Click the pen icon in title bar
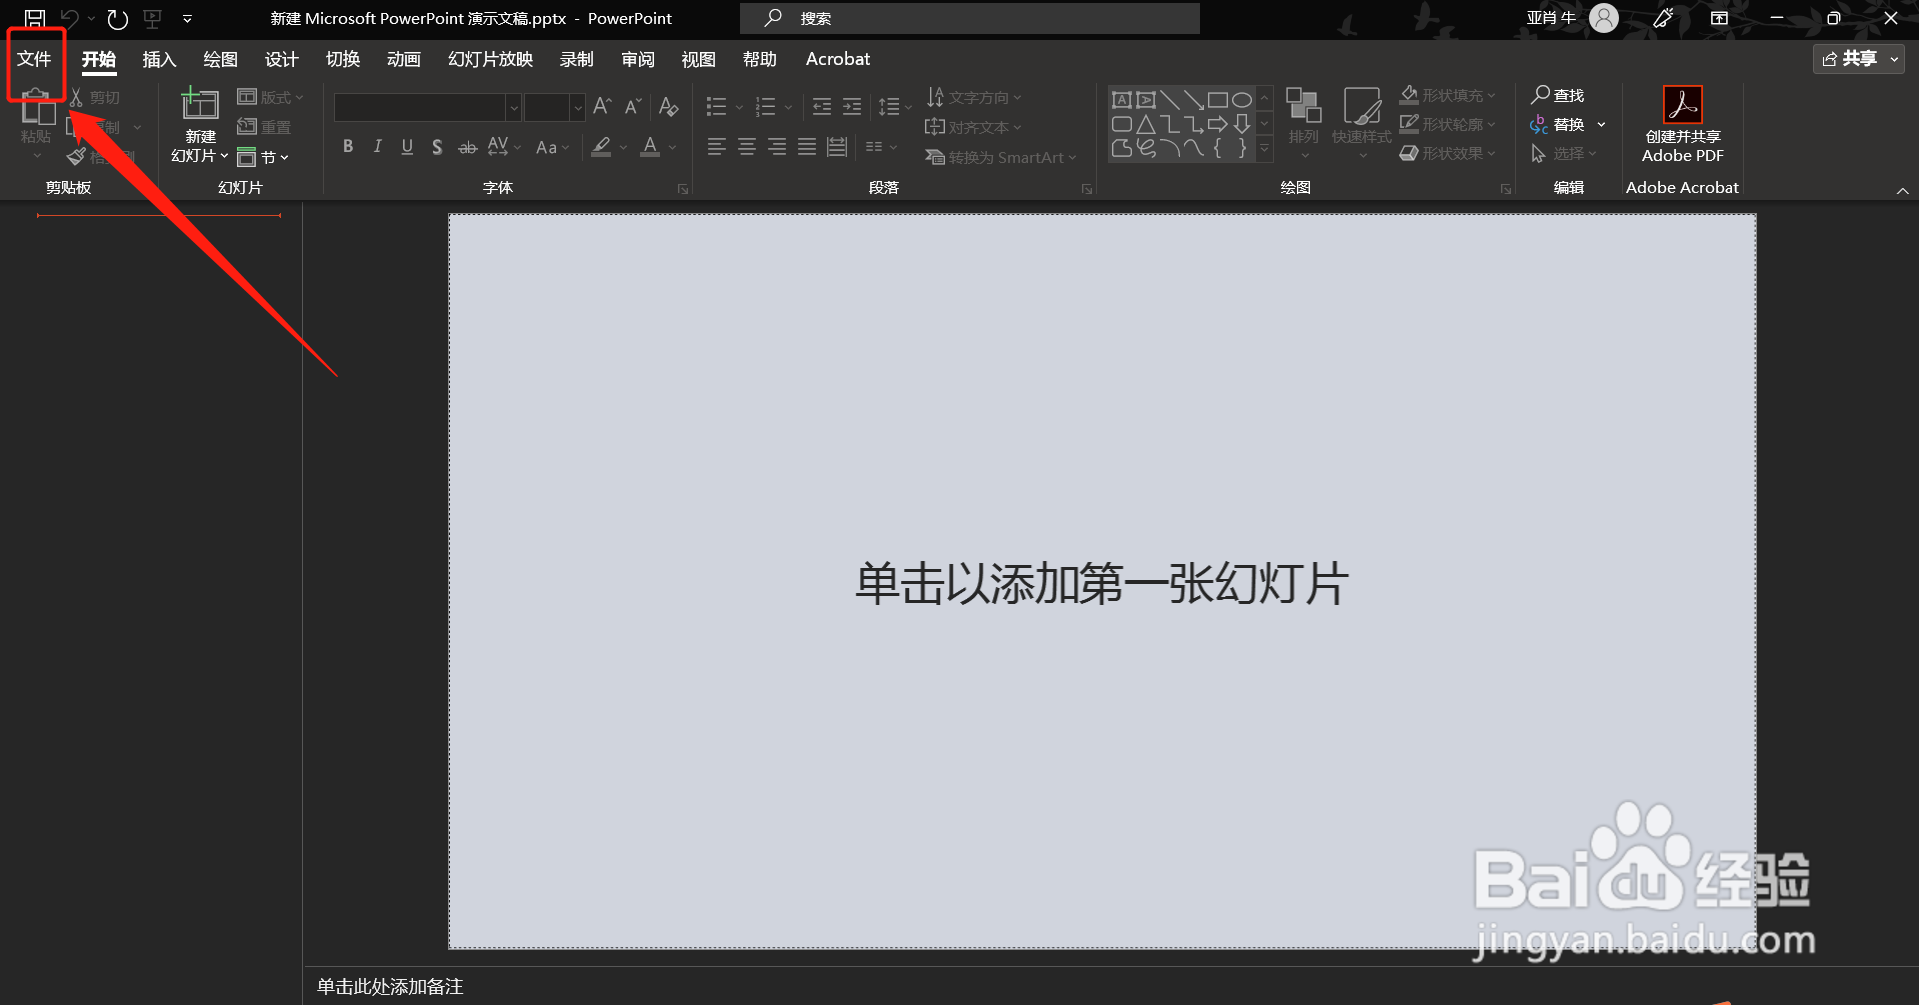1919x1005 pixels. (1663, 18)
